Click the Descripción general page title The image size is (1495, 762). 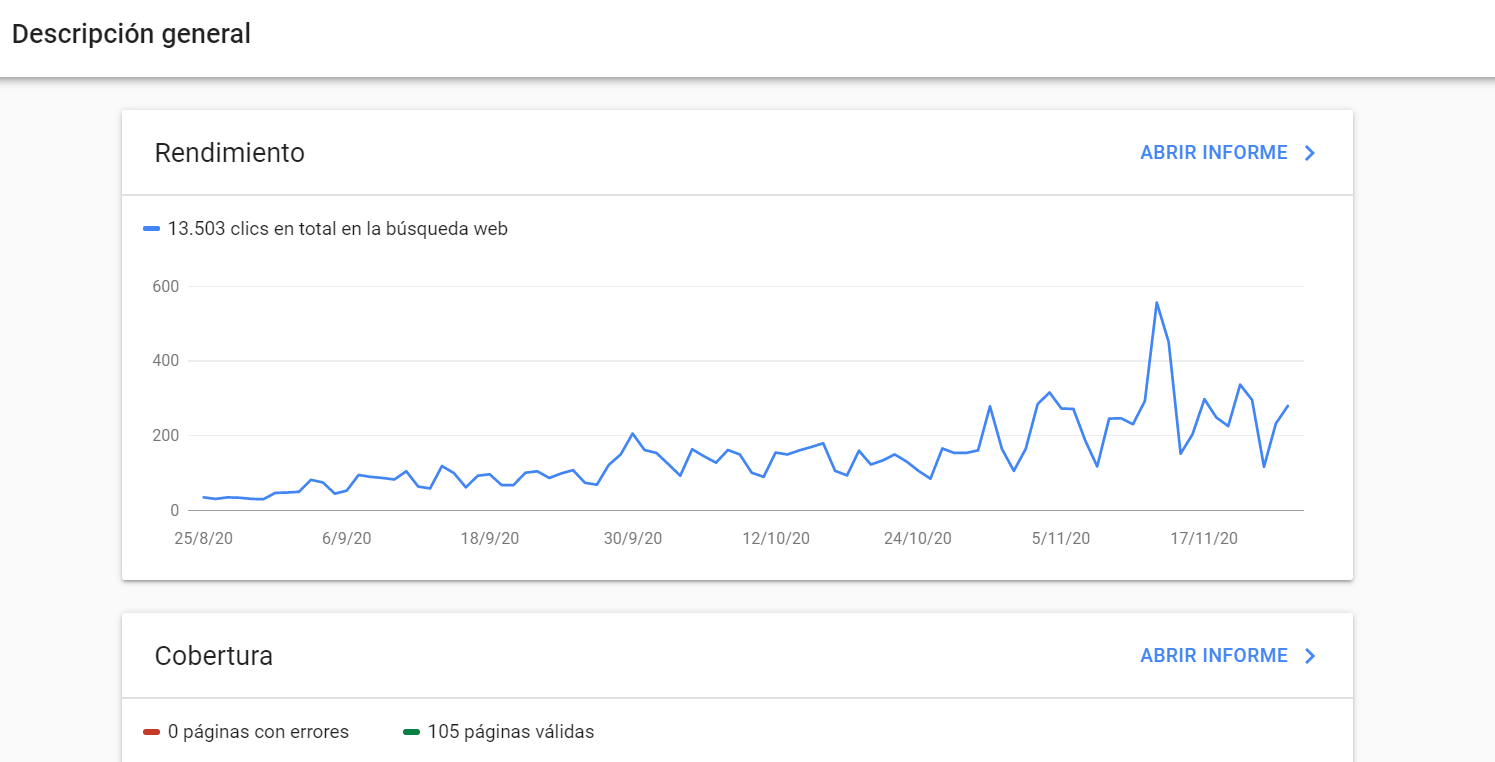(x=131, y=34)
